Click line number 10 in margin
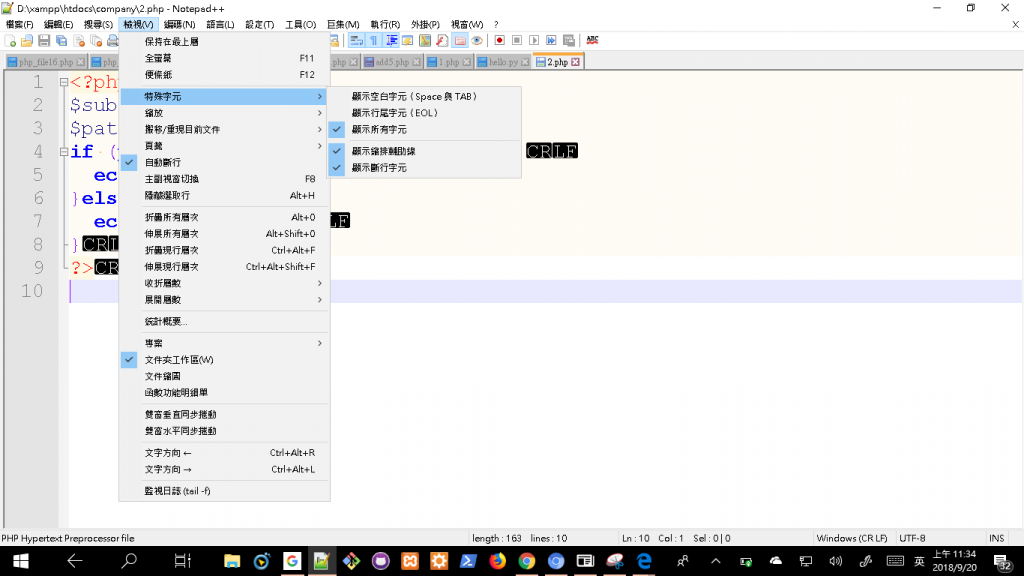 pos(32,291)
